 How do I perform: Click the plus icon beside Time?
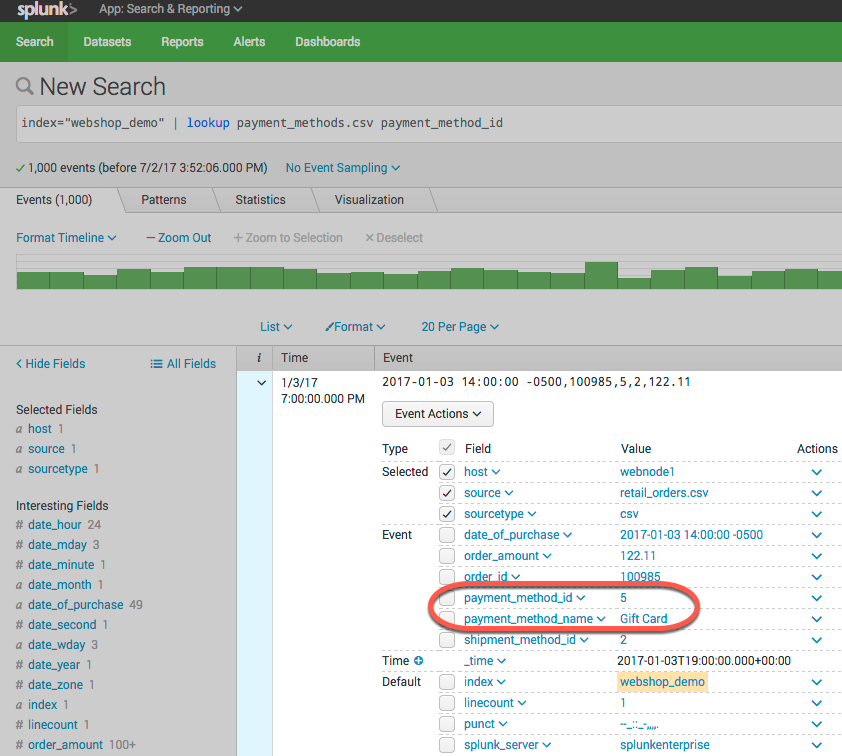tap(418, 661)
